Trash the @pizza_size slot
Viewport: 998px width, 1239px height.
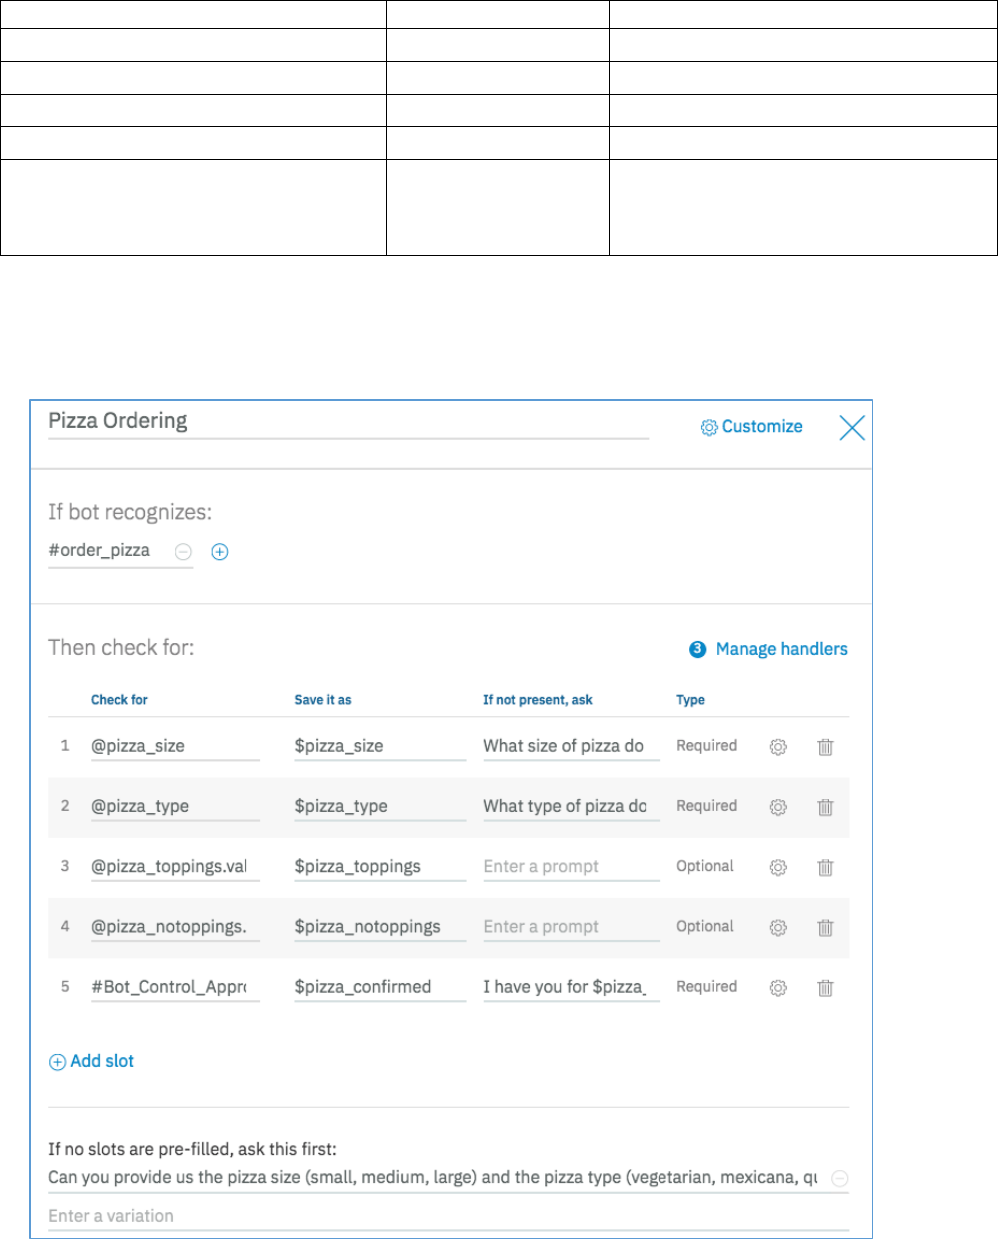(x=825, y=747)
